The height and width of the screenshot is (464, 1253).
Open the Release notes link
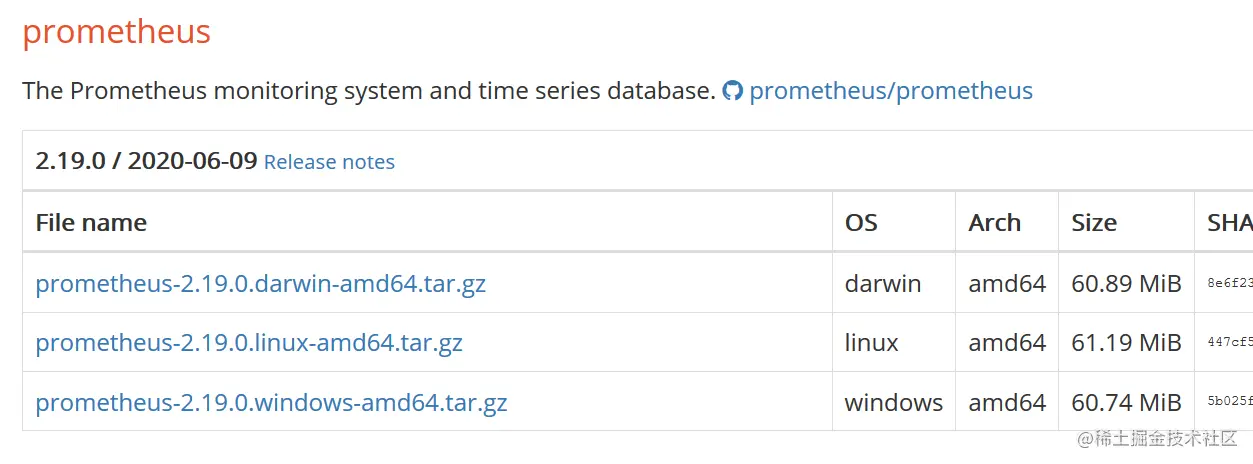point(329,162)
